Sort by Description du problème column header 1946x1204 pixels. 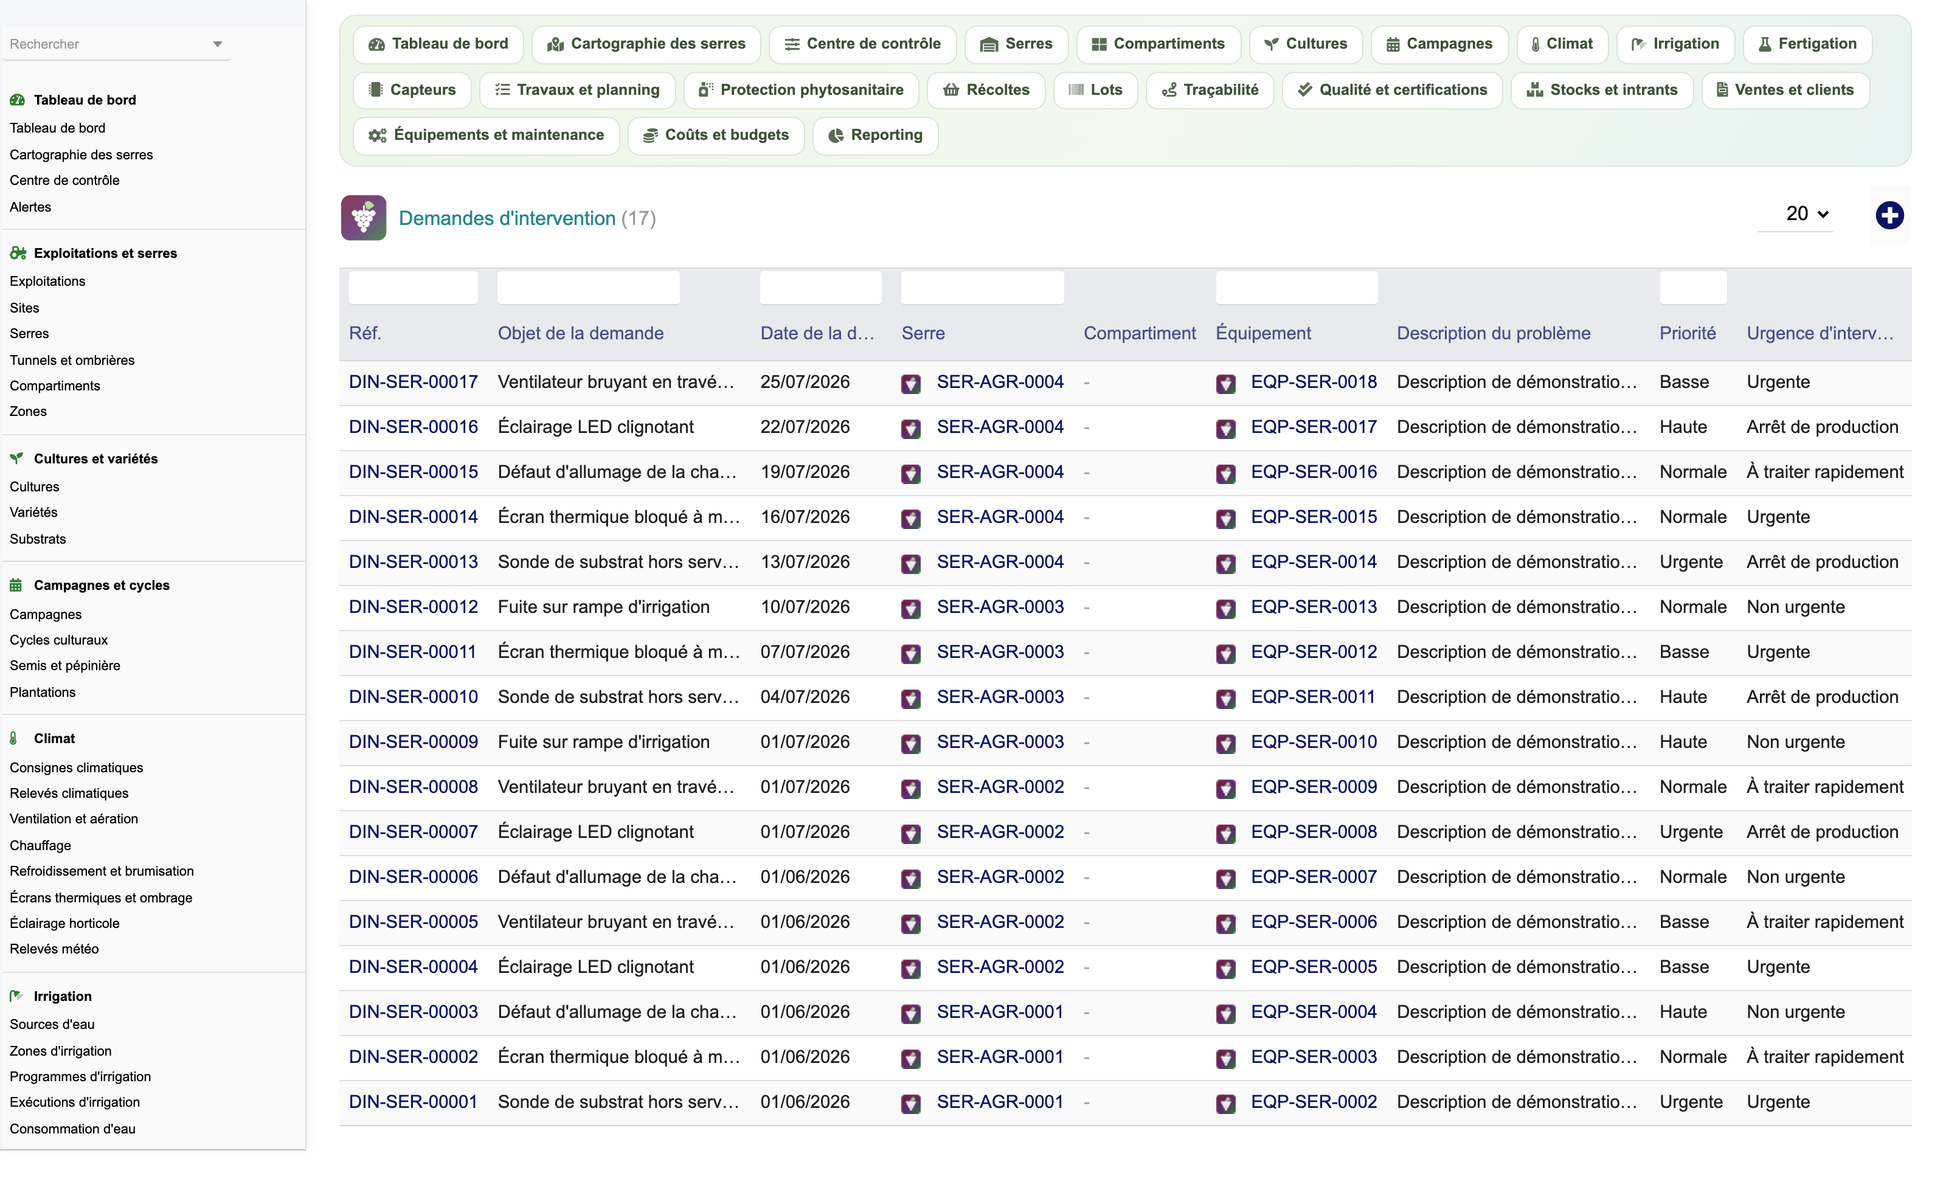1493,333
